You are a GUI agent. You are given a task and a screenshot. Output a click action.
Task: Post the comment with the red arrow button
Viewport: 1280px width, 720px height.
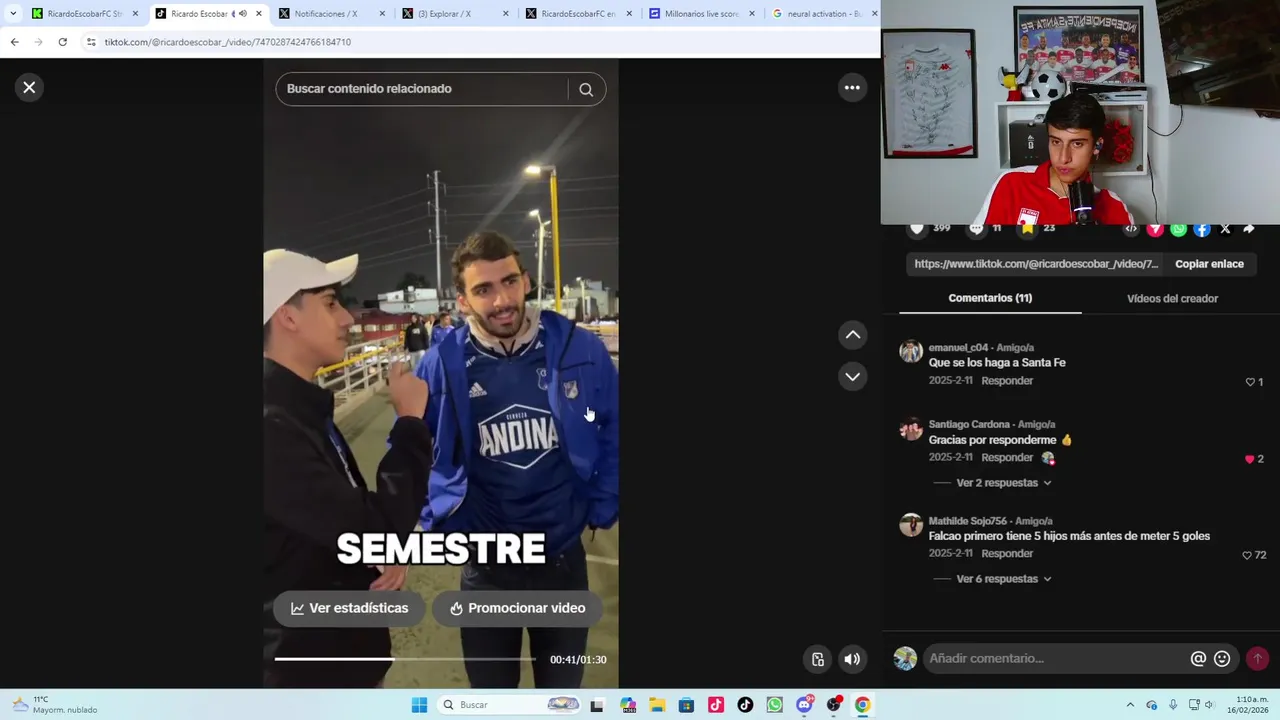click(x=1258, y=658)
